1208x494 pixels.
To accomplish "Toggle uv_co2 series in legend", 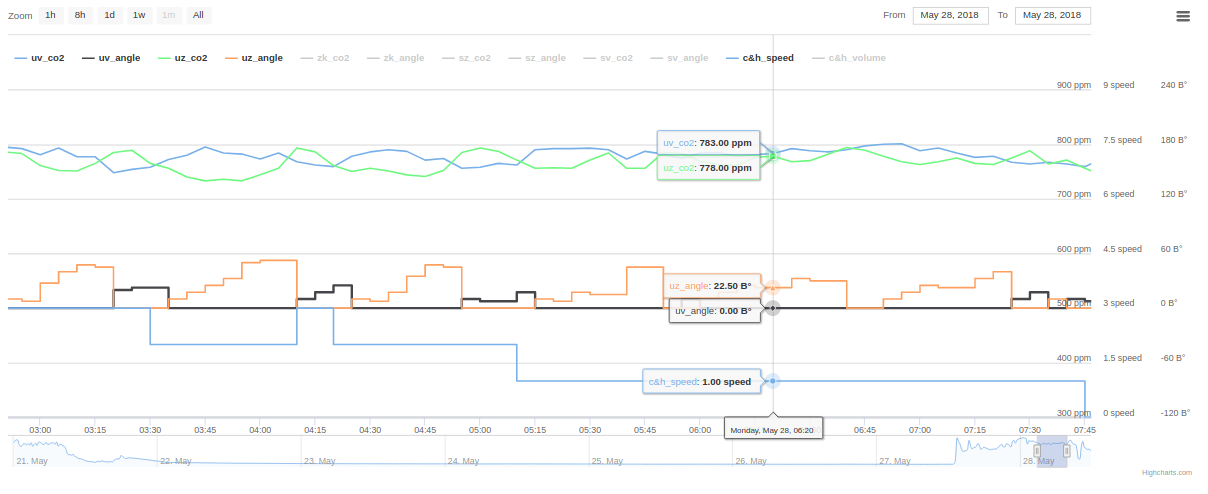I will [39, 58].
